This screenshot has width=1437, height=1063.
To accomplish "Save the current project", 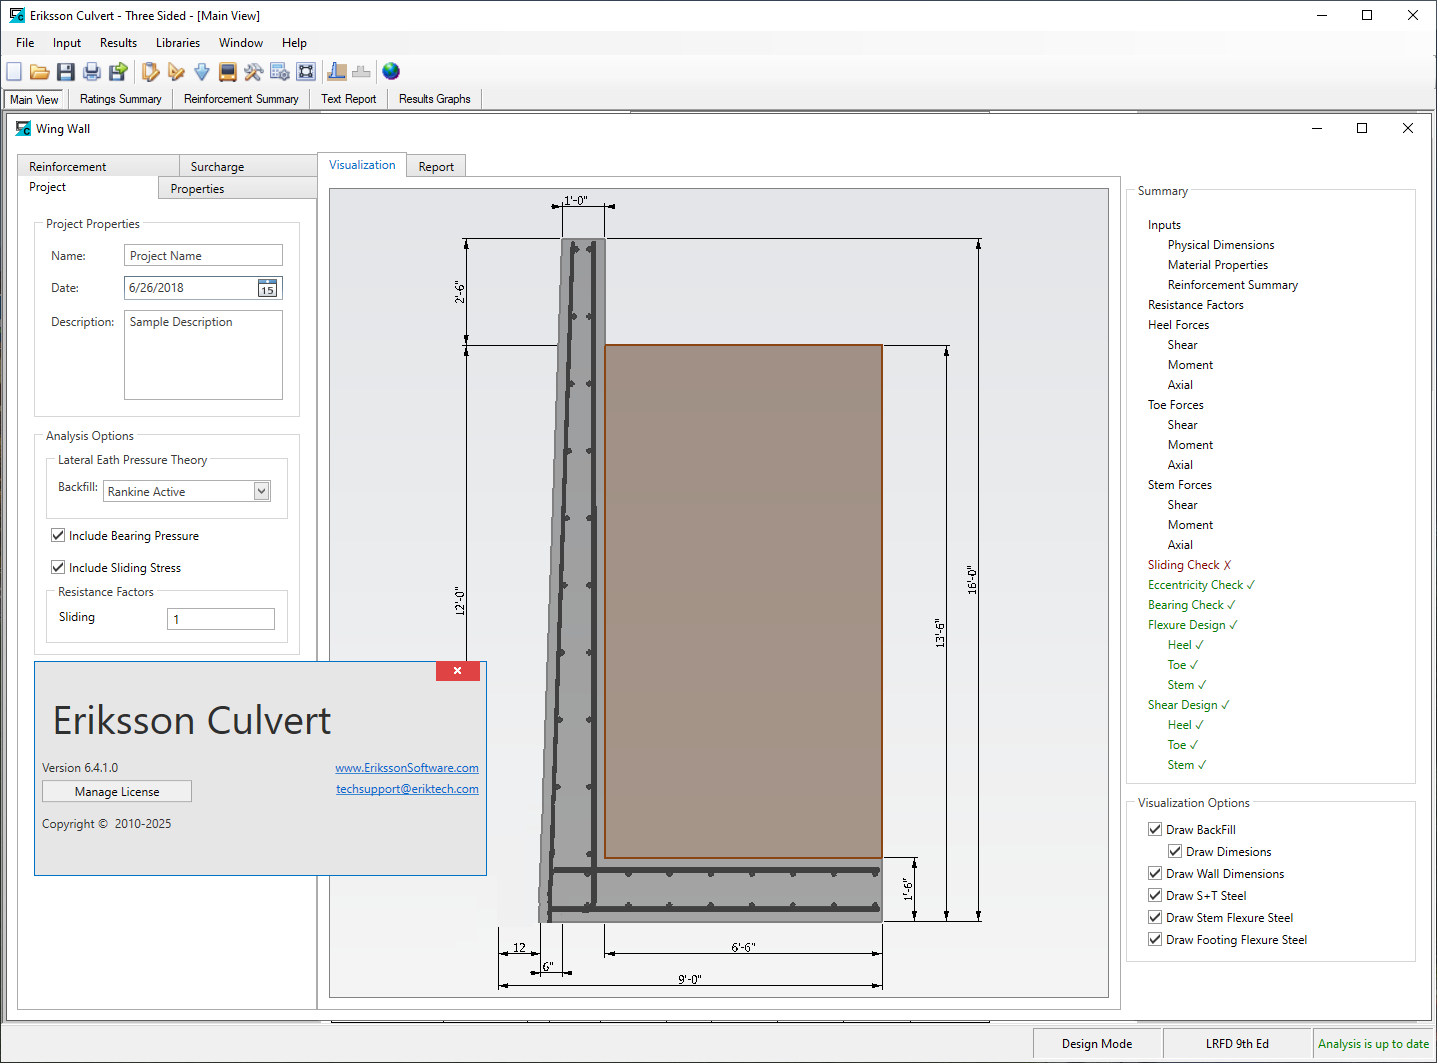I will tap(66, 71).
